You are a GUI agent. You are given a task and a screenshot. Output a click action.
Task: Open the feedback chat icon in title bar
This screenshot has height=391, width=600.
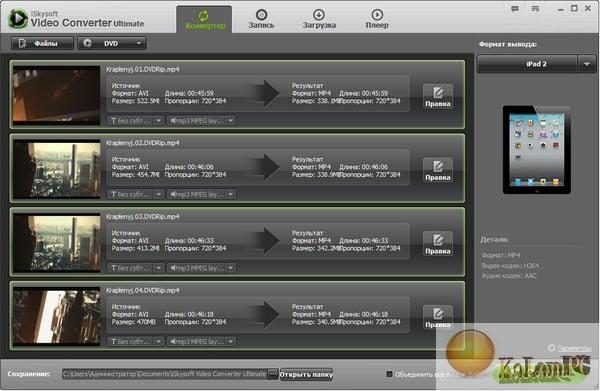515,8
